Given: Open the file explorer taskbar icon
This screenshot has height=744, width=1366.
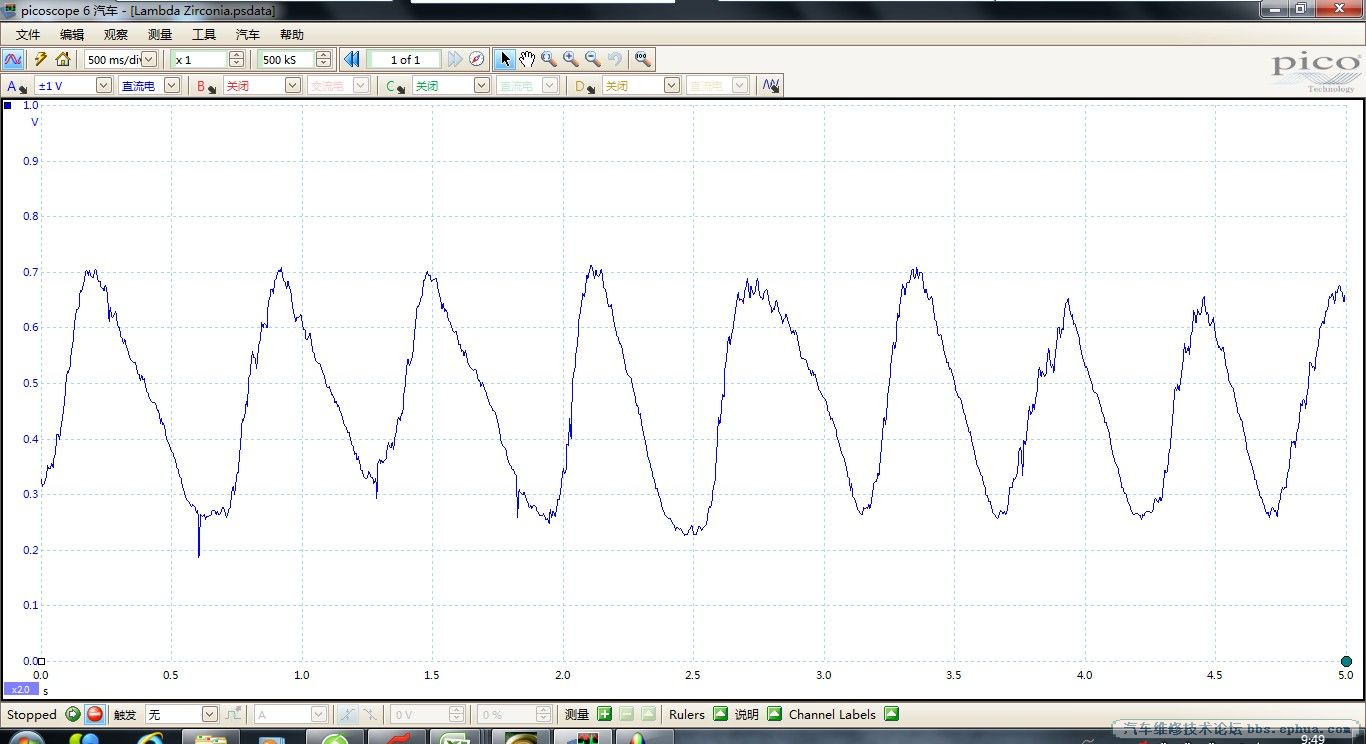Looking at the screenshot, I should coord(211,738).
